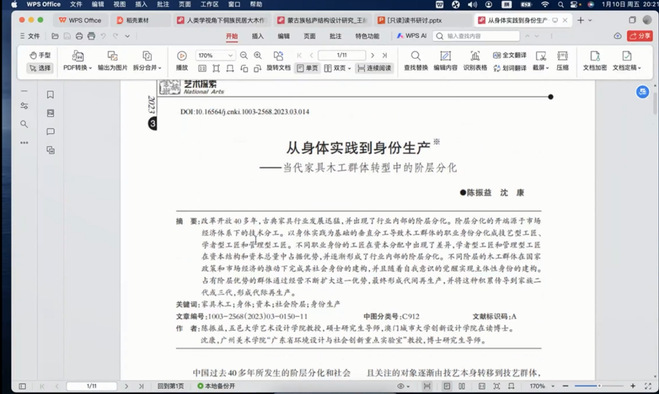Screen dimensions: 659x394
Task: Click the 压缩 compress icon
Action: [x=562, y=61]
